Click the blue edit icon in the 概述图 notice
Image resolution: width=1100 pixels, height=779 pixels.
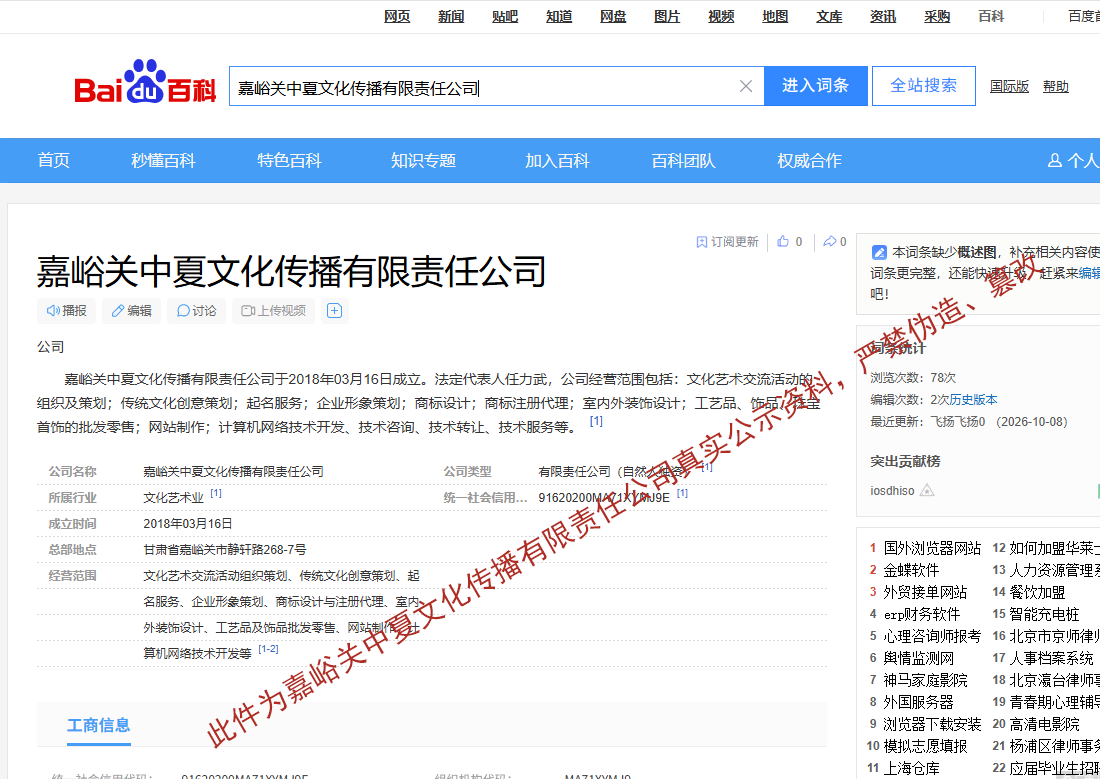(x=879, y=252)
